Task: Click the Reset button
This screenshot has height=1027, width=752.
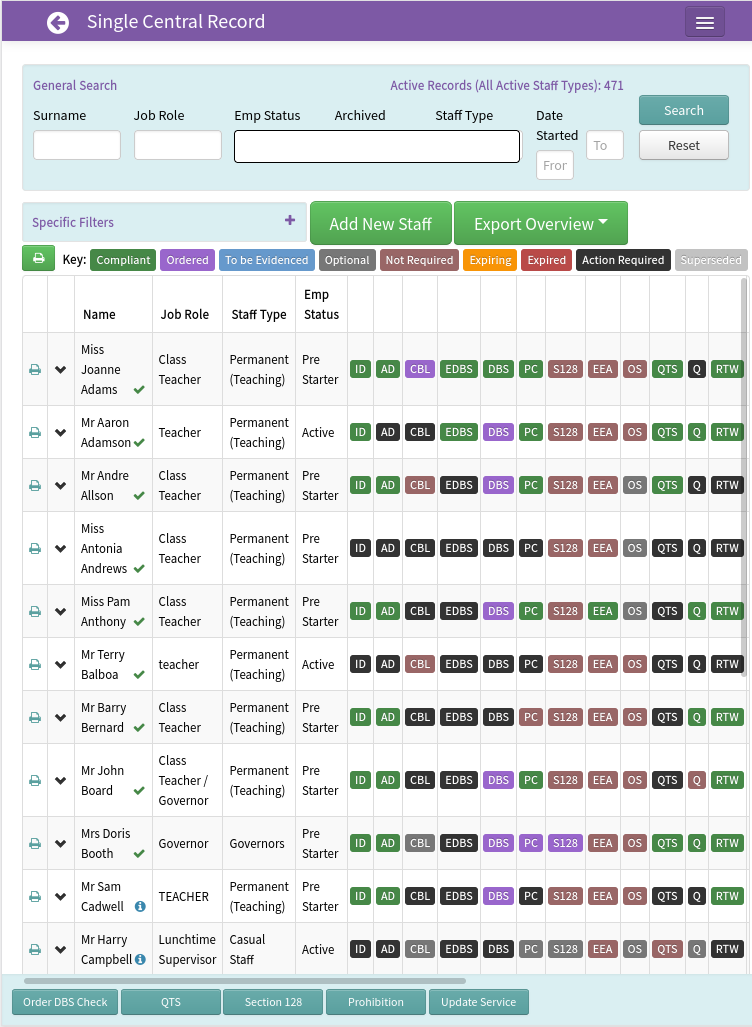Action: point(684,145)
